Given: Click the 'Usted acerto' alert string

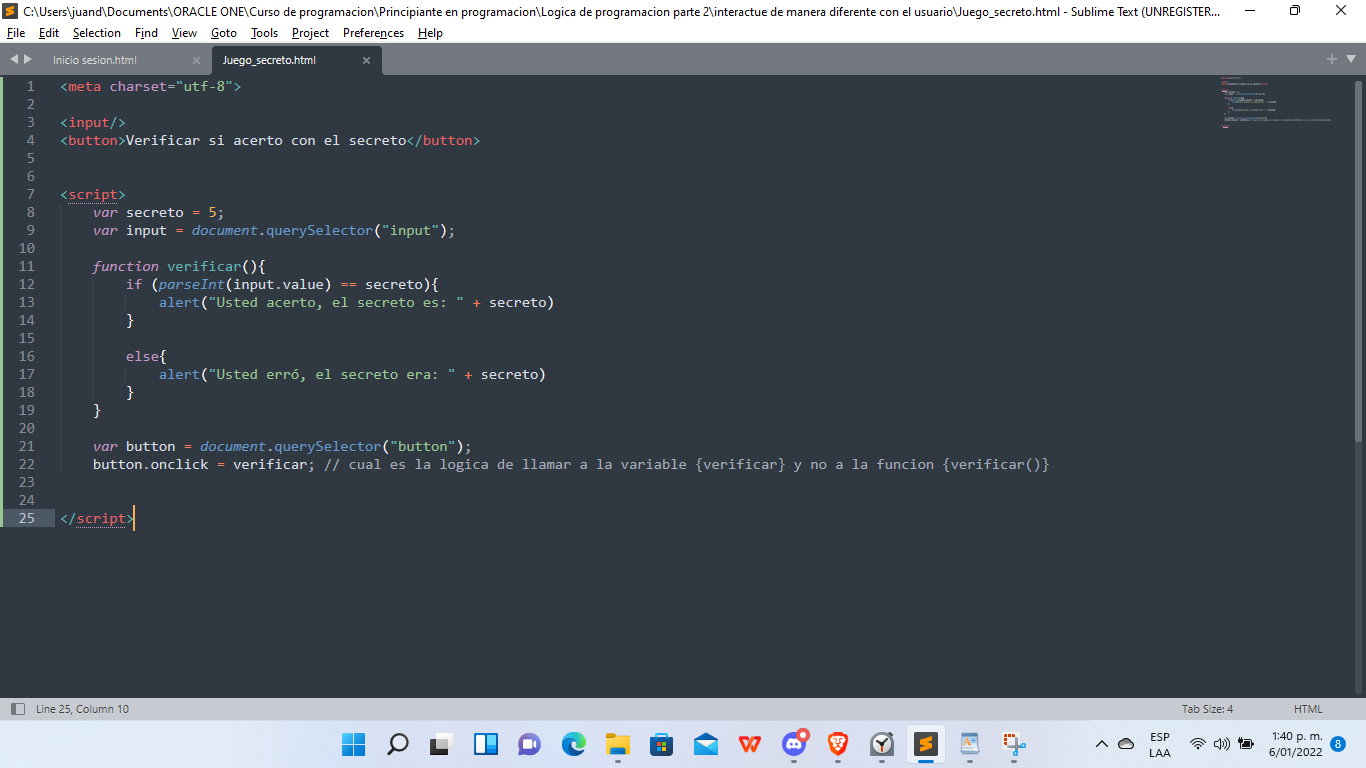Looking at the screenshot, I should click(336, 302).
